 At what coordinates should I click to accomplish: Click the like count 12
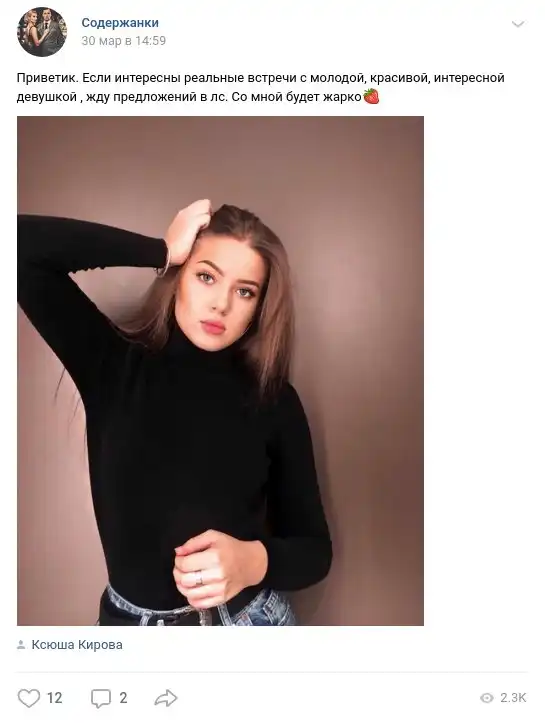tap(54, 698)
